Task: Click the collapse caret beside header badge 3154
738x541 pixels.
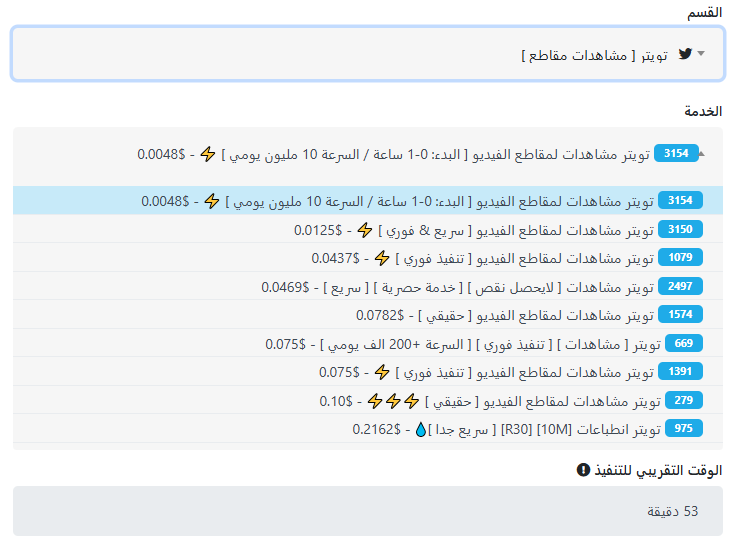Action: [x=702, y=154]
